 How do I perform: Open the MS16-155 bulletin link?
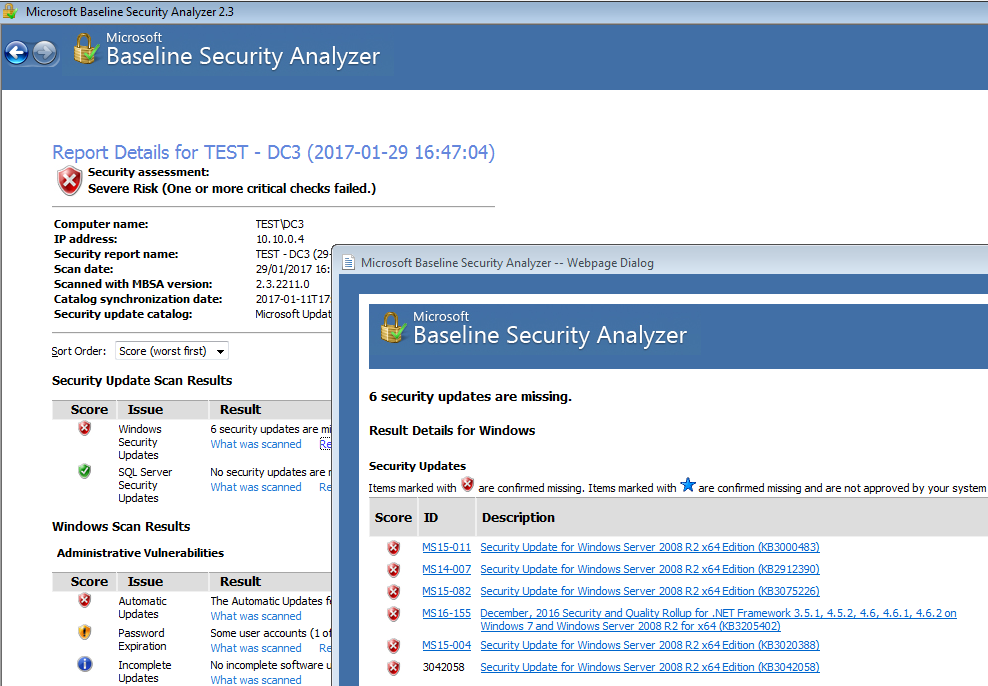click(x=447, y=614)
